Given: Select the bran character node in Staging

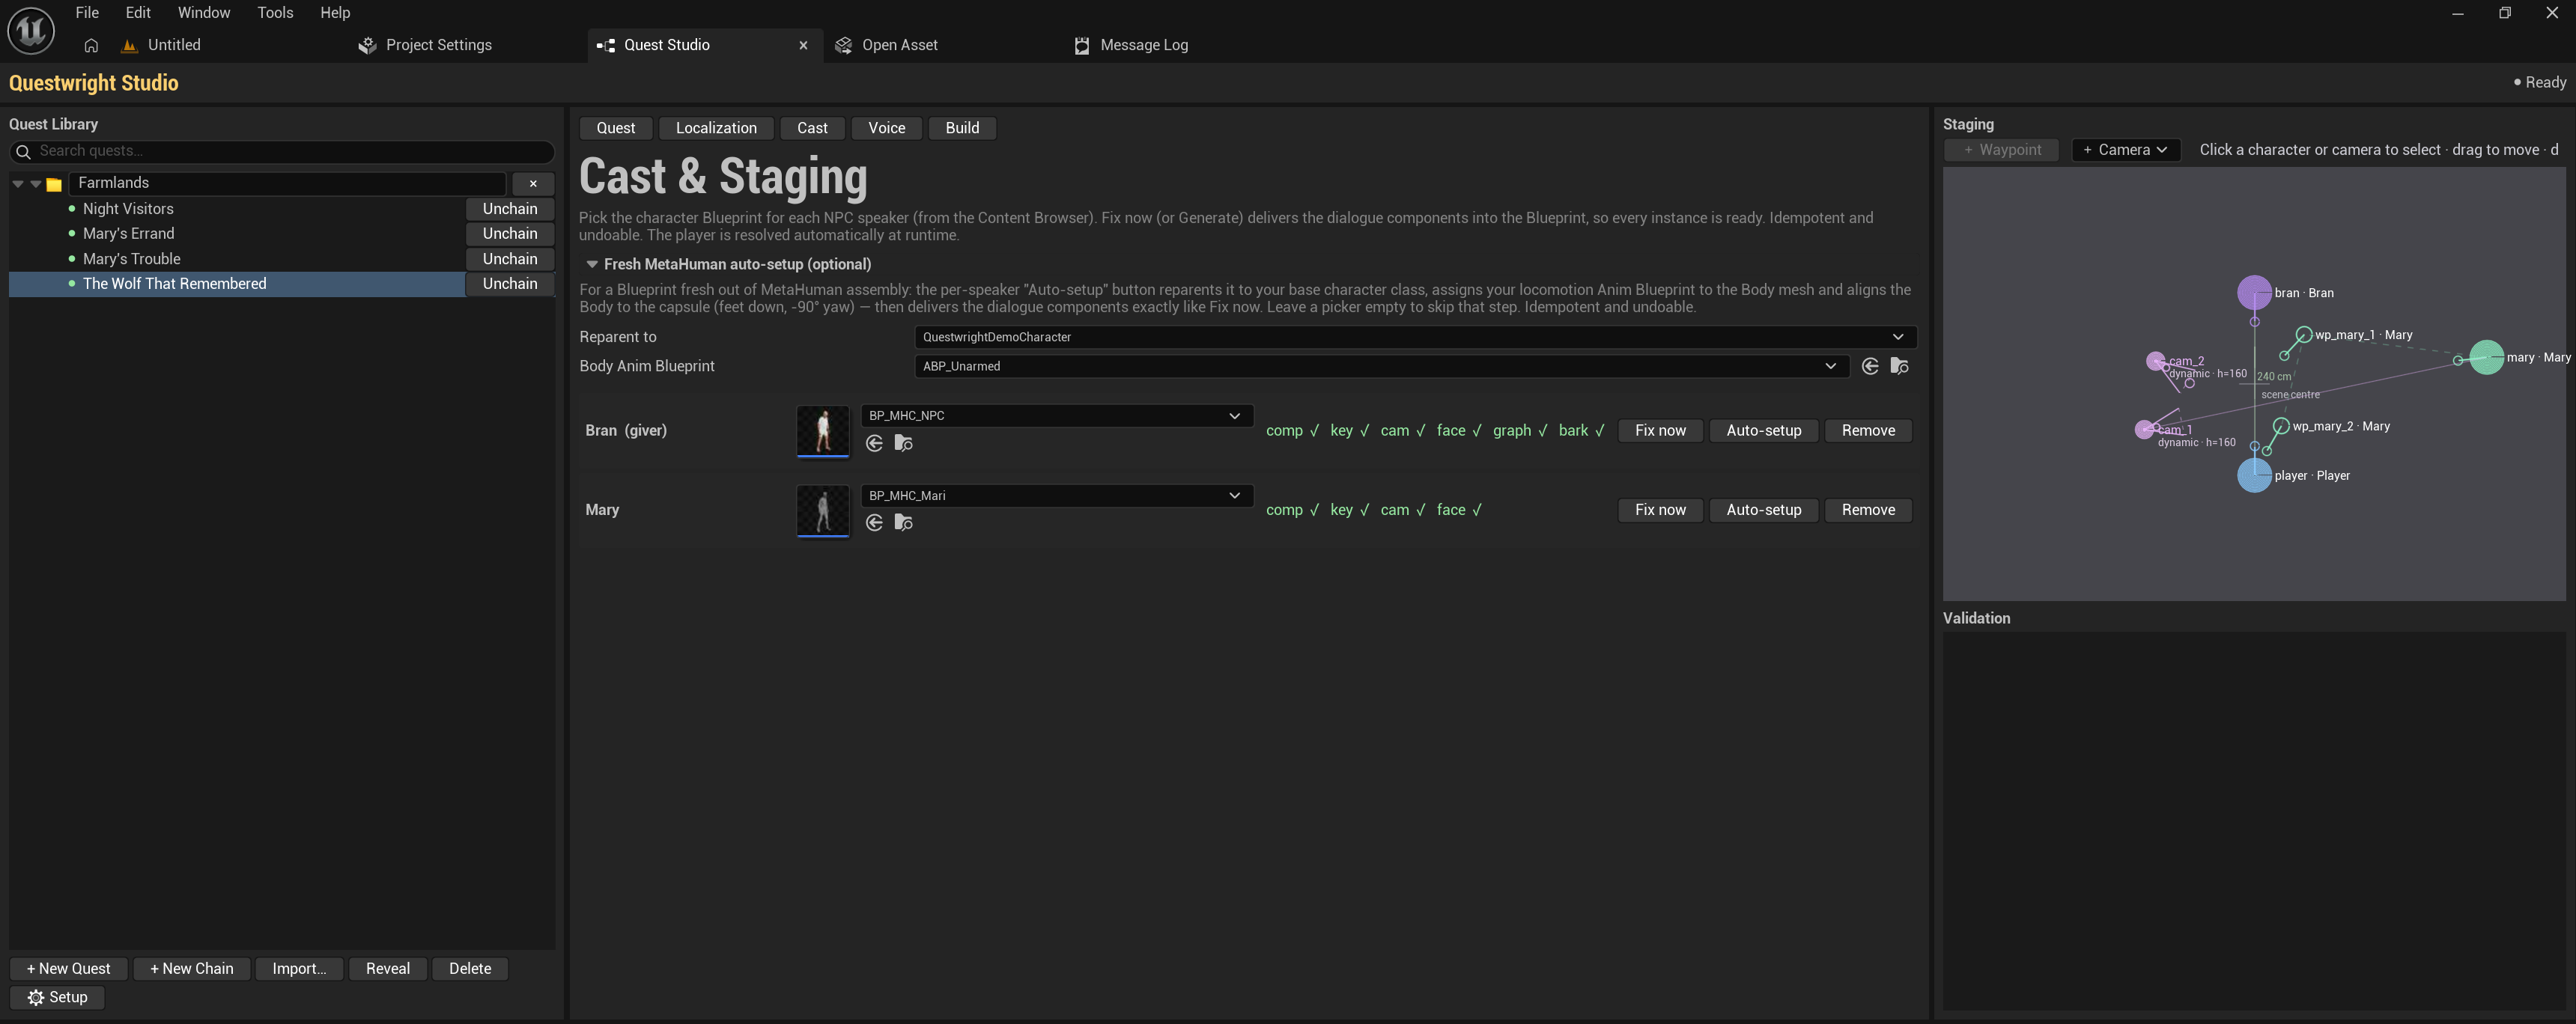Looking at the screenshot, I should point(2253,293).
